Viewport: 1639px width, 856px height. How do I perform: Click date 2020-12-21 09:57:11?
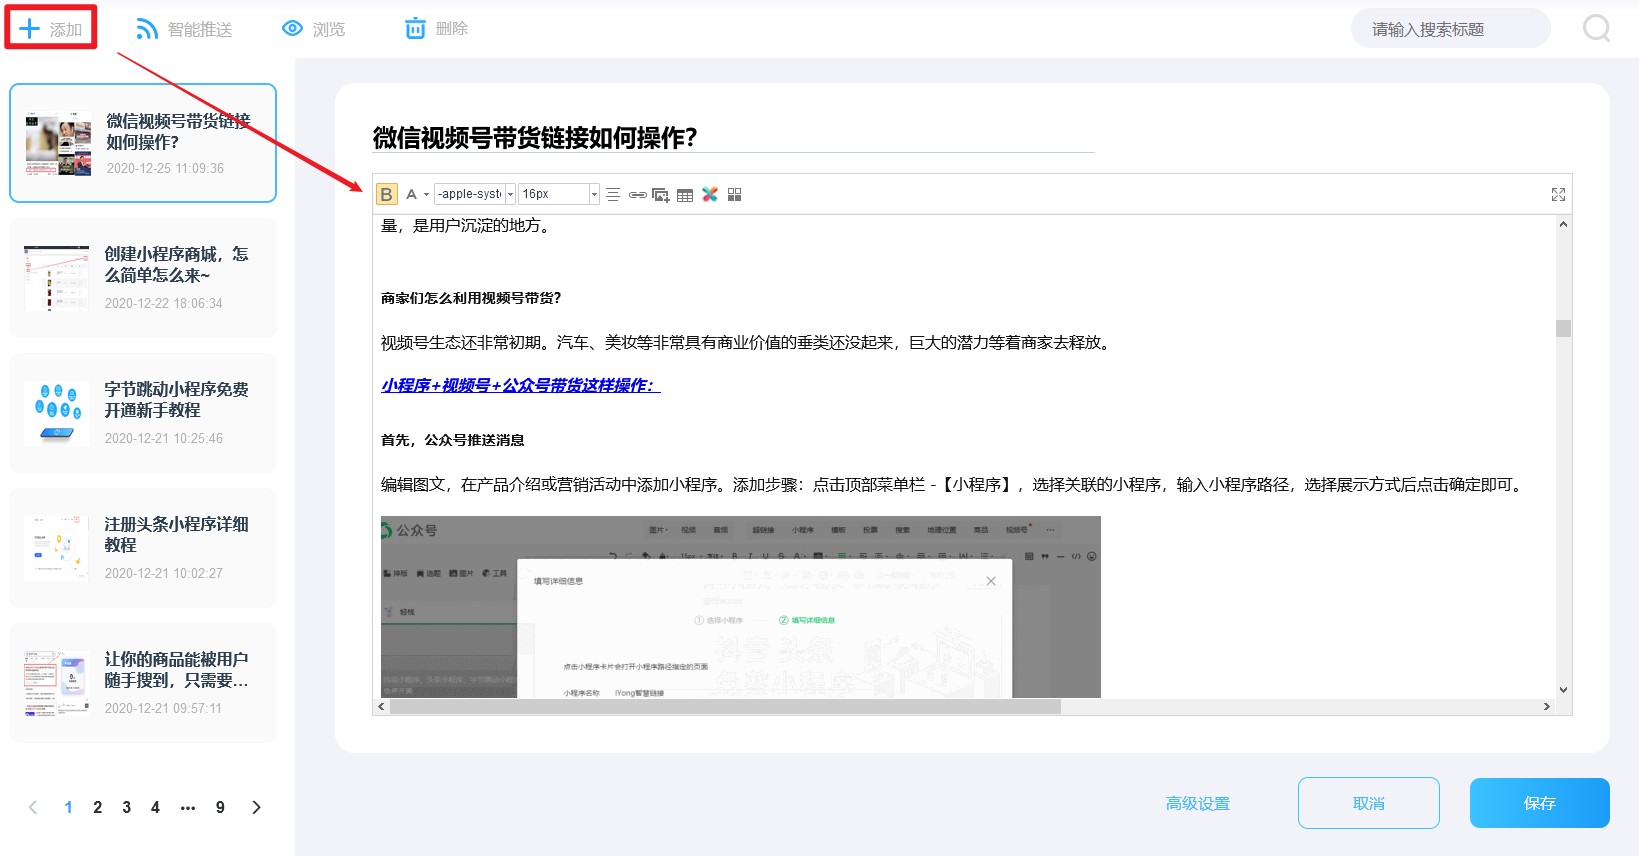pyautogui.click(x=164, y=708)
